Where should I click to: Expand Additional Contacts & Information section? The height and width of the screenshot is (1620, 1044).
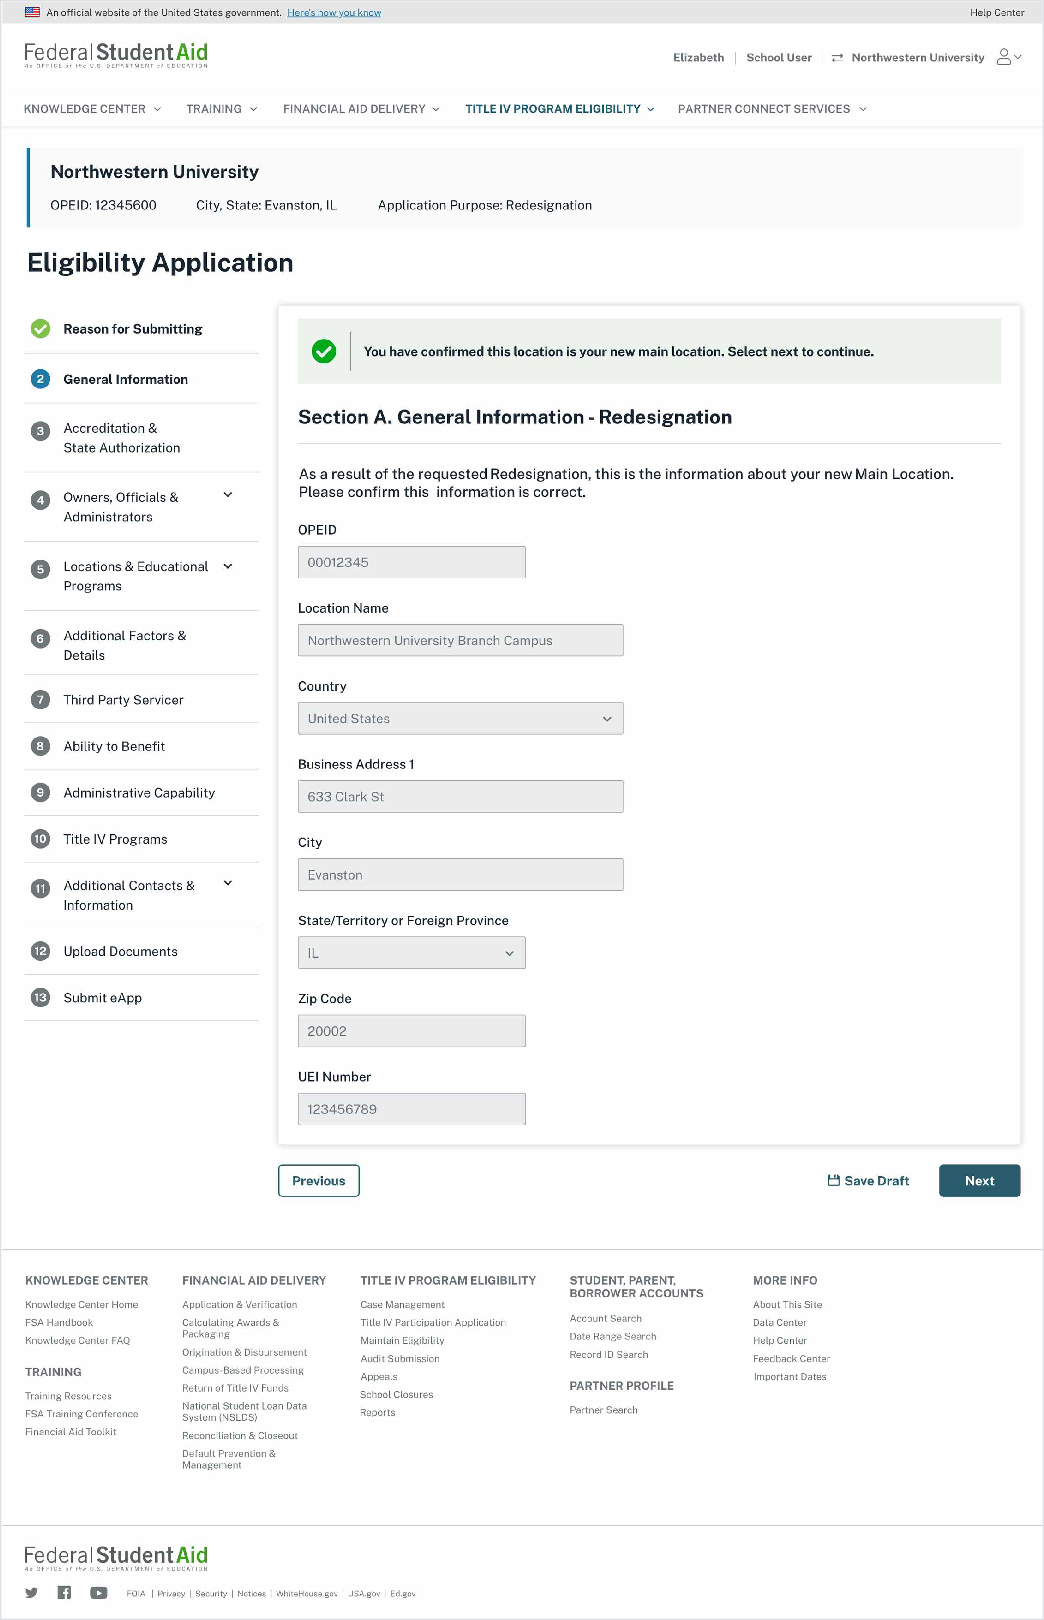click(x=228, y=883)
